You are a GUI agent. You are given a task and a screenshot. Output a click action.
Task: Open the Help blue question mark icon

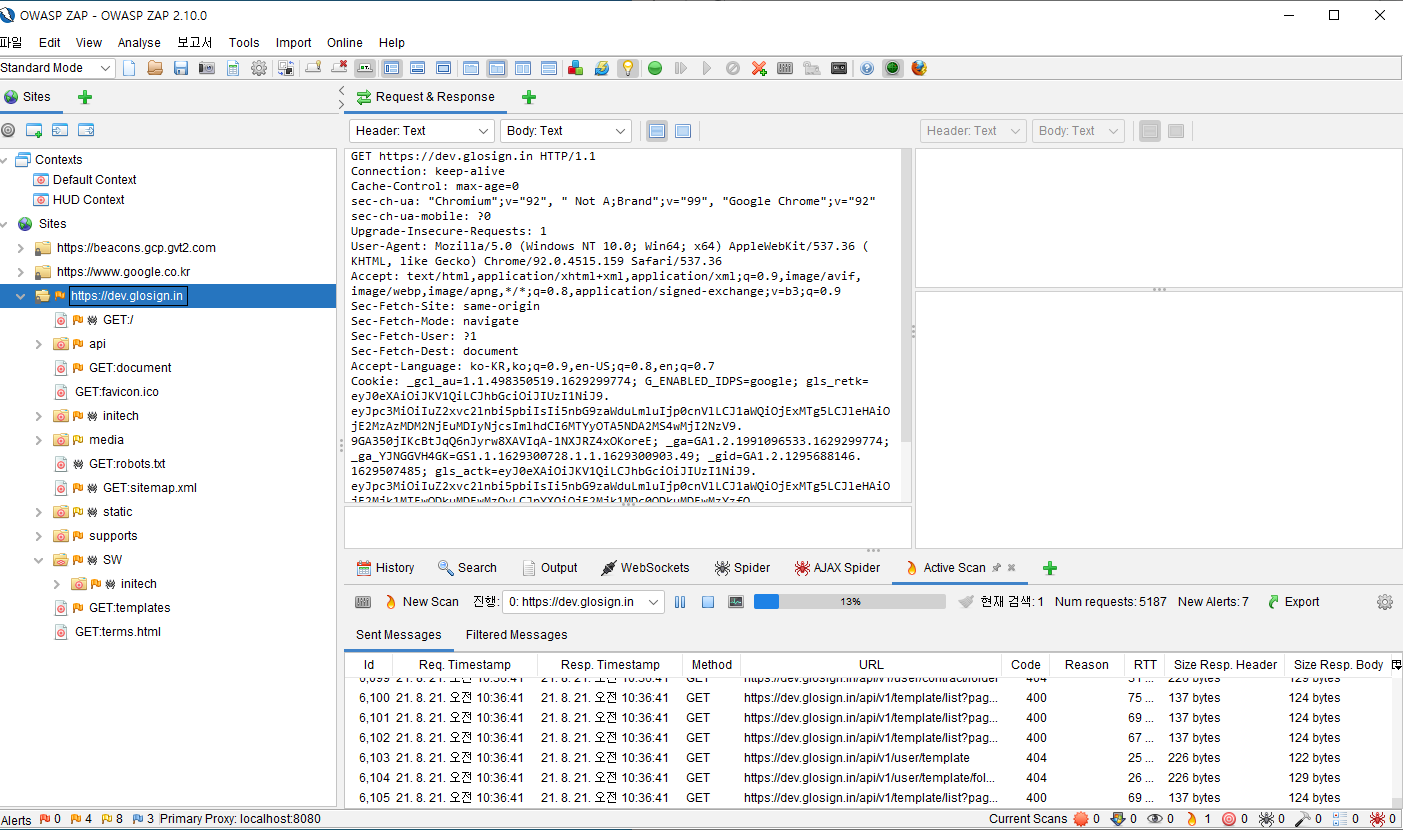tap(867, 68)
